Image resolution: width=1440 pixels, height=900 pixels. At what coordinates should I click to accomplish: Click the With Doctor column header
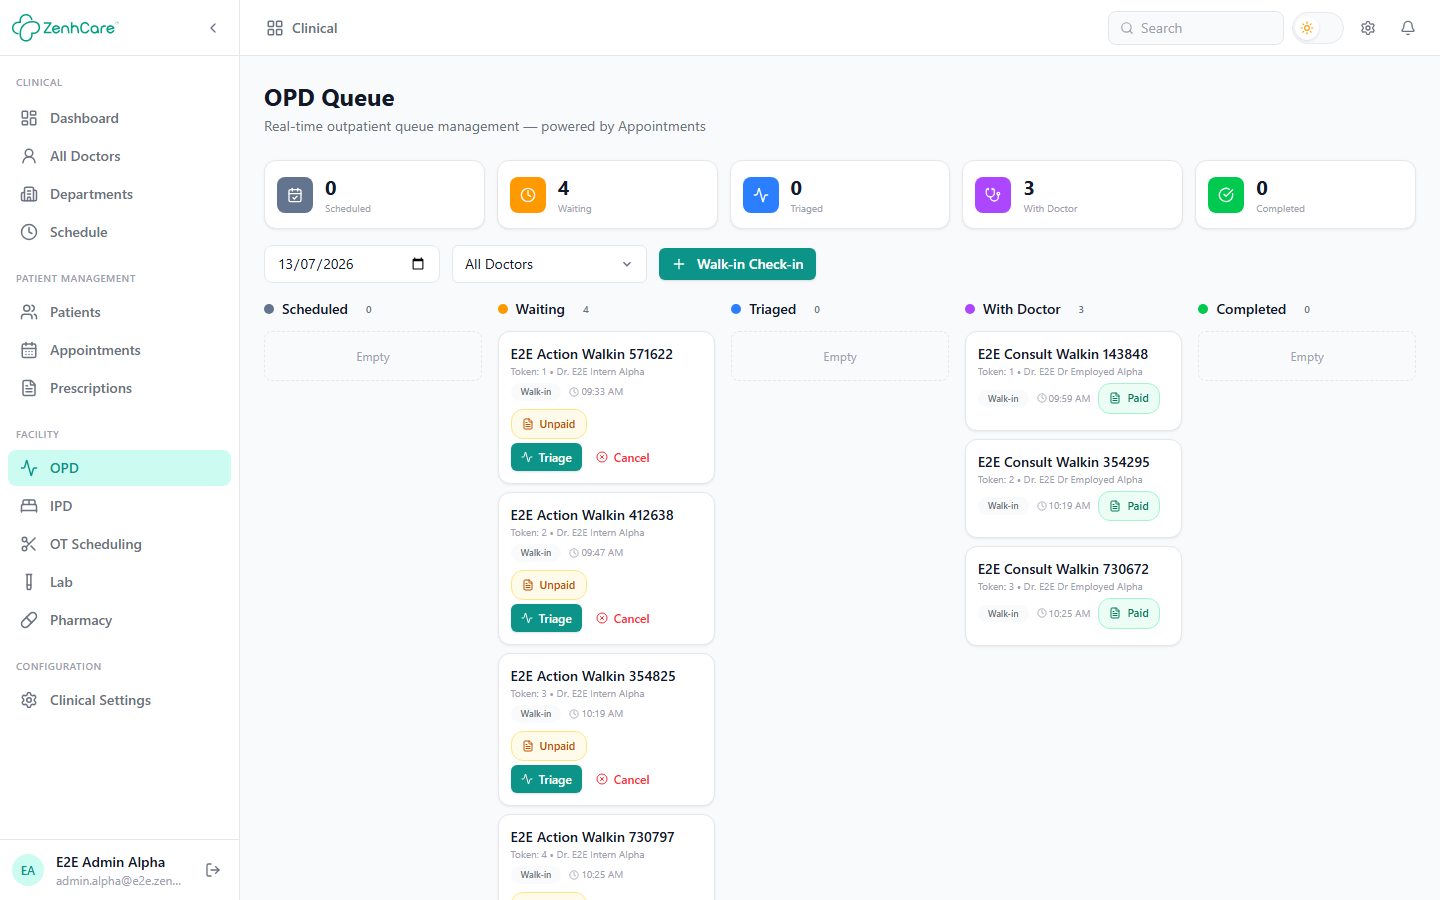click(1022, 309)
